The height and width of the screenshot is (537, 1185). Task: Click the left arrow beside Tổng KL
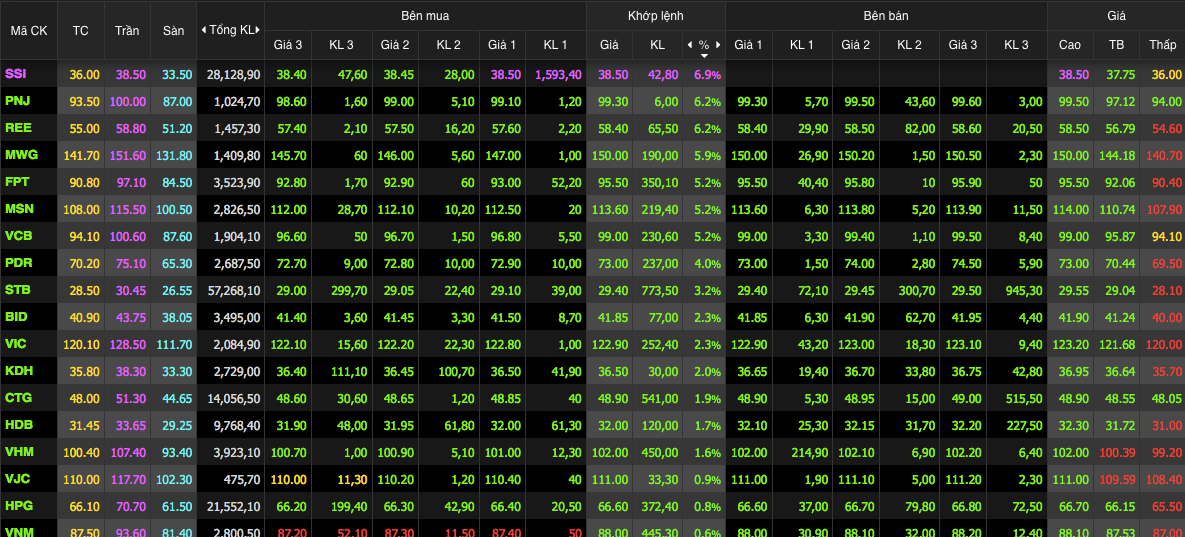204,30
